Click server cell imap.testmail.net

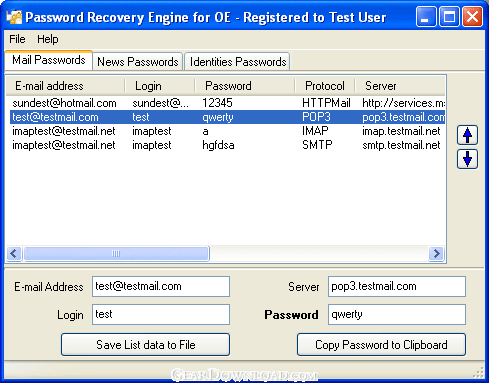401,131
